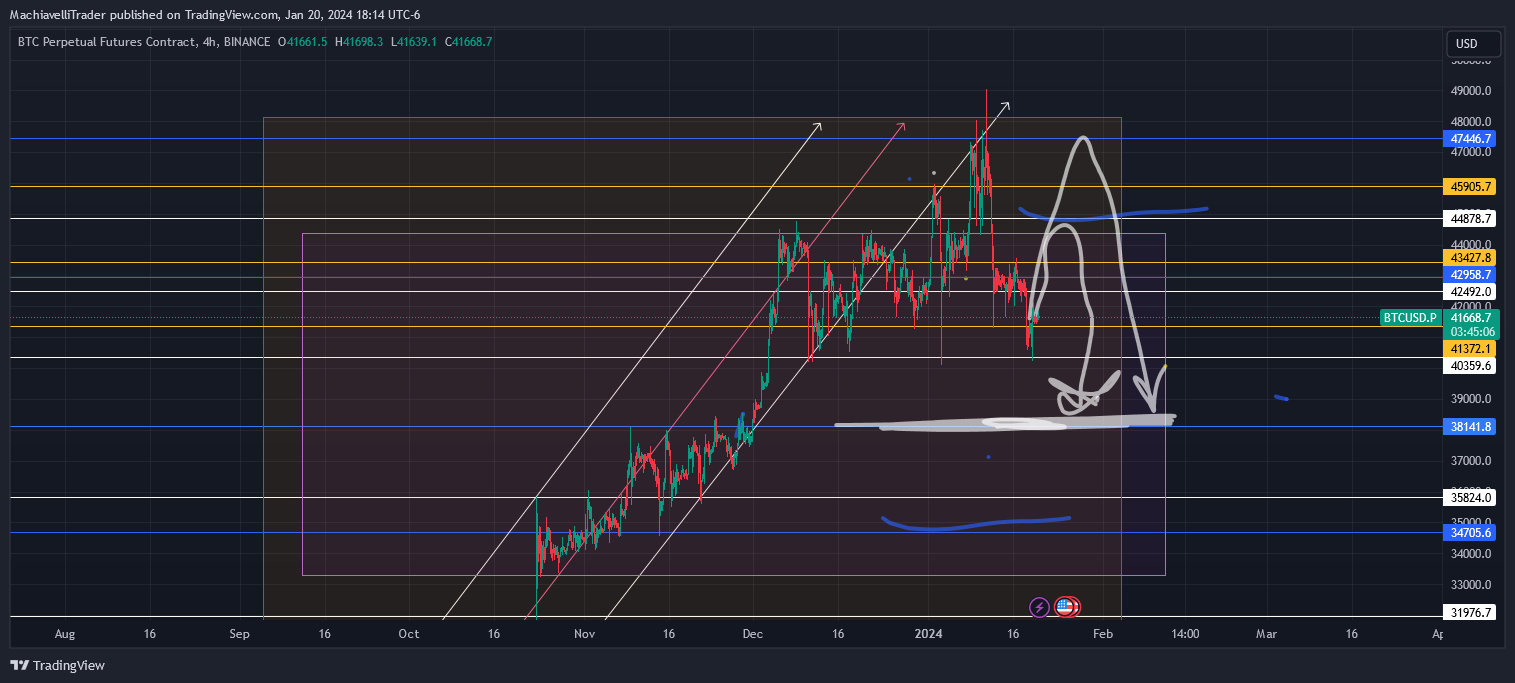Click the BTCUSD.P symbol label
The image size is (1515, 683).
point(1410,318)
